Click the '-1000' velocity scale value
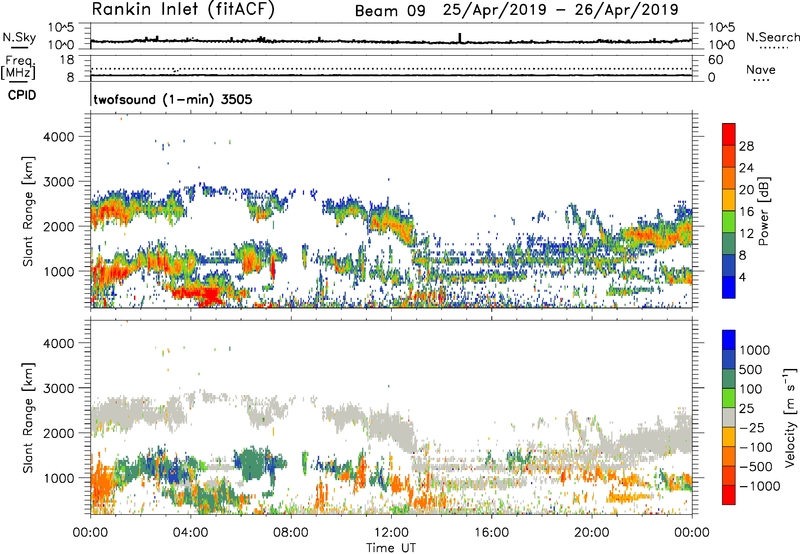This screenshot has width=800, height=554. pyautogui.click(x=760, y=486)
